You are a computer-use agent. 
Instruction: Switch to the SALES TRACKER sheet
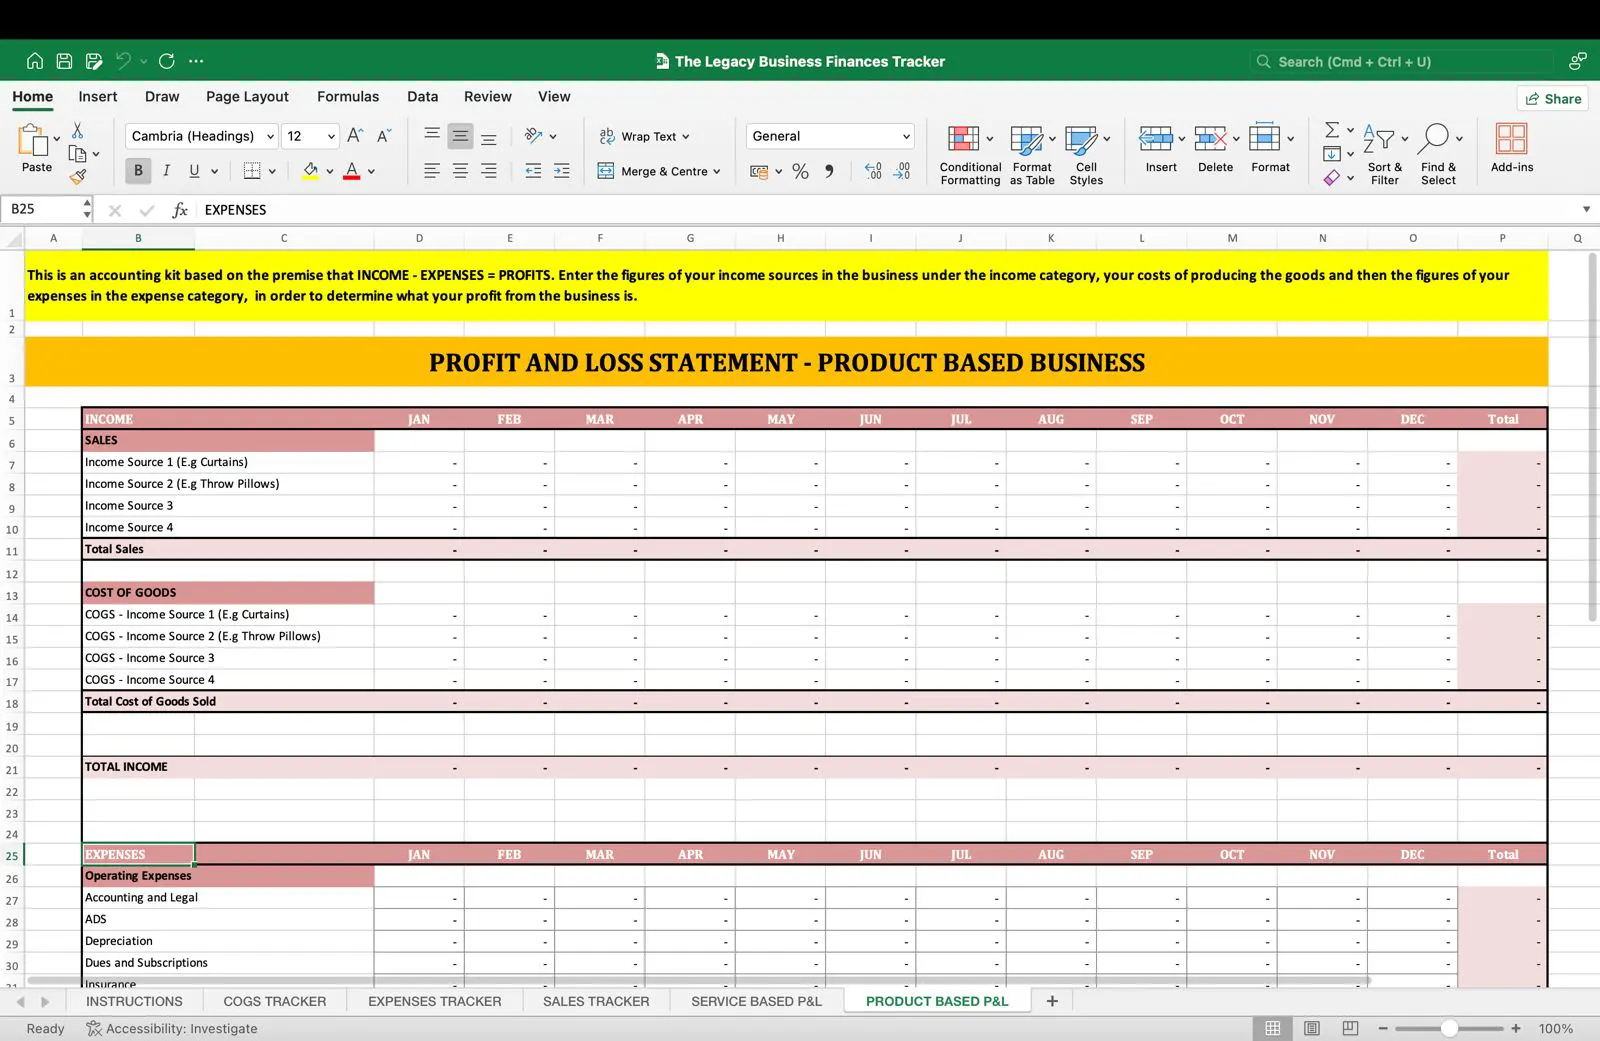[596, 1001]
